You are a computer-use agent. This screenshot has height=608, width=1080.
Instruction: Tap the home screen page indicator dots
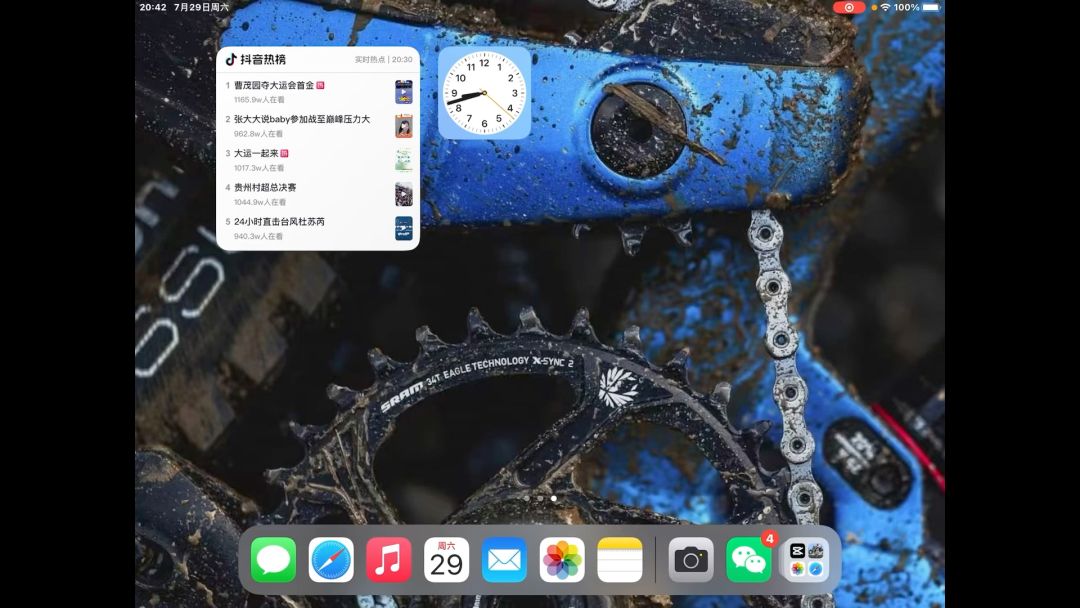coord(540,498)
